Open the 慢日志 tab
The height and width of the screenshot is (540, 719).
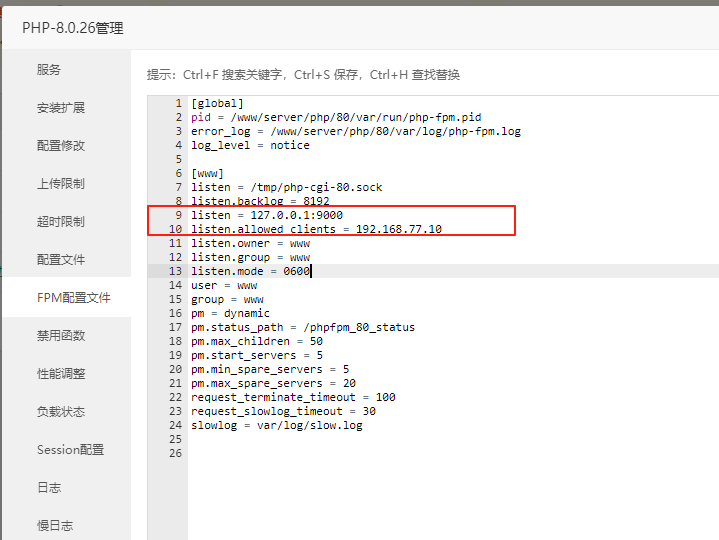pos(55,525)
